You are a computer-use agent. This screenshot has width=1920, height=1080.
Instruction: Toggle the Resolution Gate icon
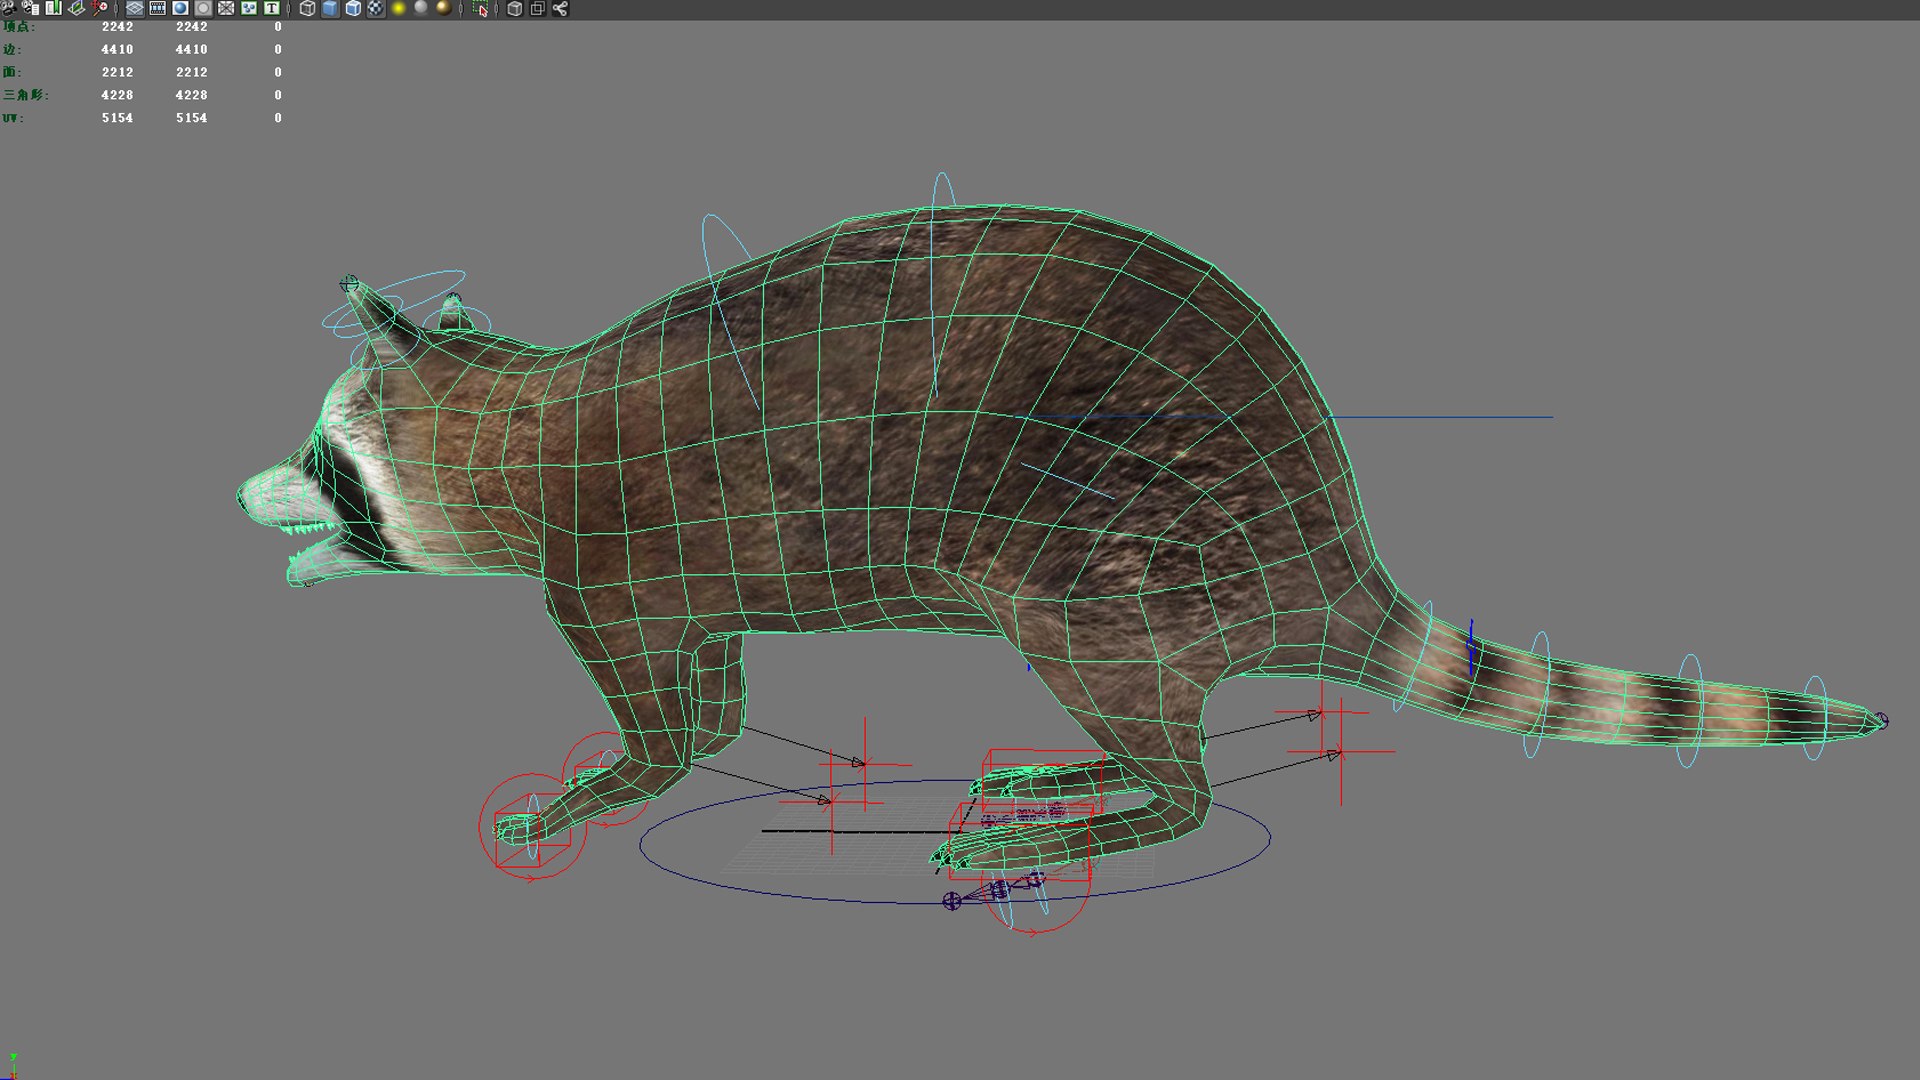point(180,8)
